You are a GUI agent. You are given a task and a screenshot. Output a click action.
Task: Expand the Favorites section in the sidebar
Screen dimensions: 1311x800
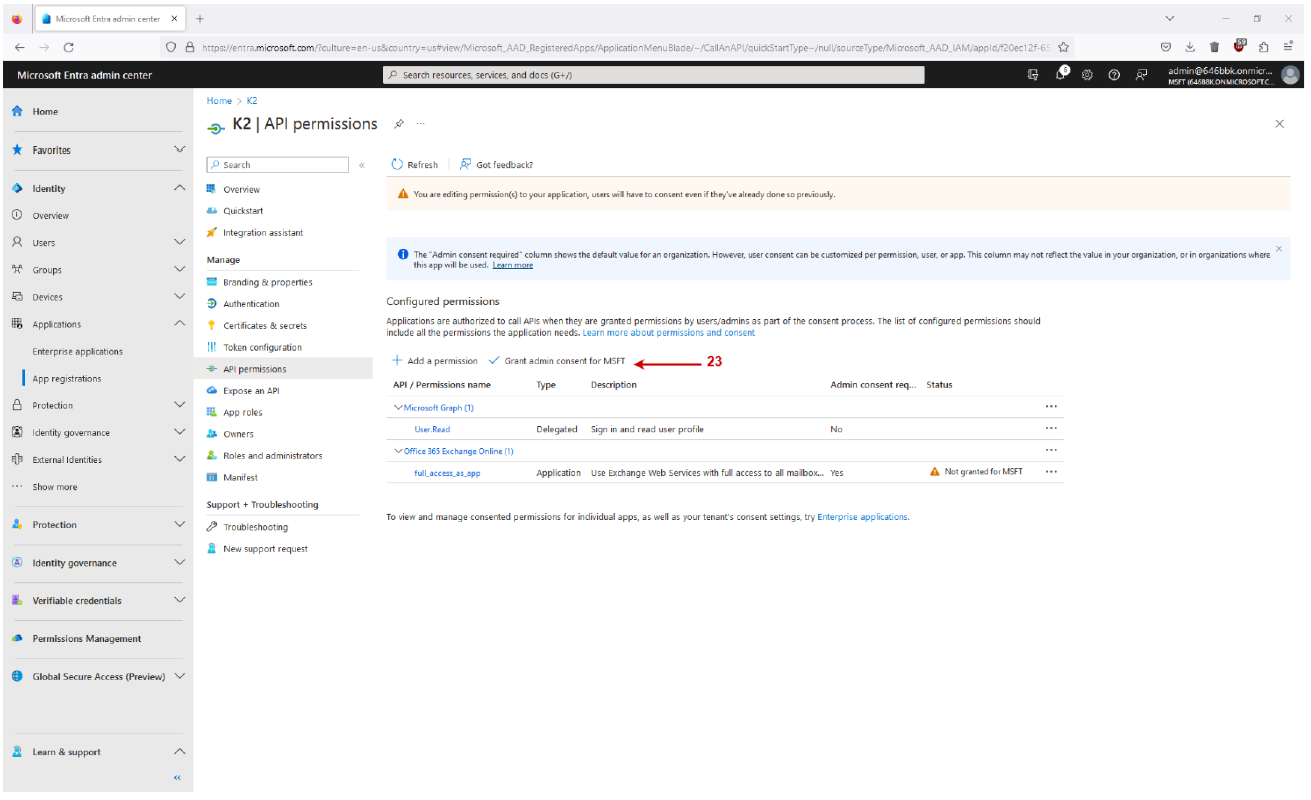click(x=180, y=150)
